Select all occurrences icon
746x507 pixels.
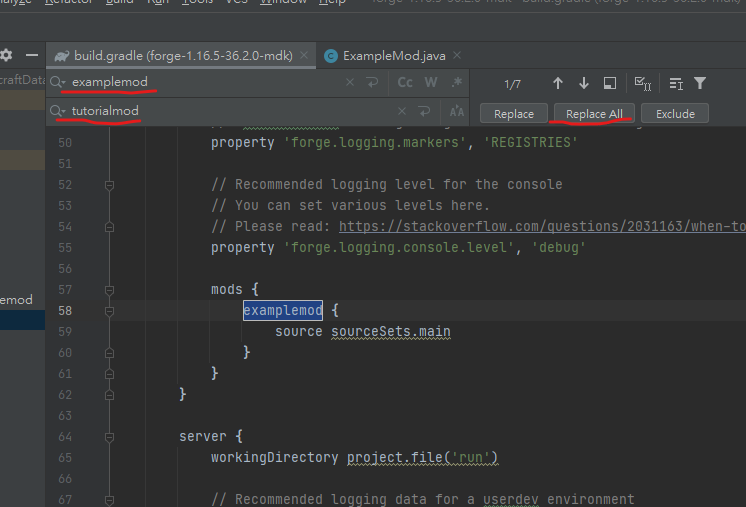[643, 84]
